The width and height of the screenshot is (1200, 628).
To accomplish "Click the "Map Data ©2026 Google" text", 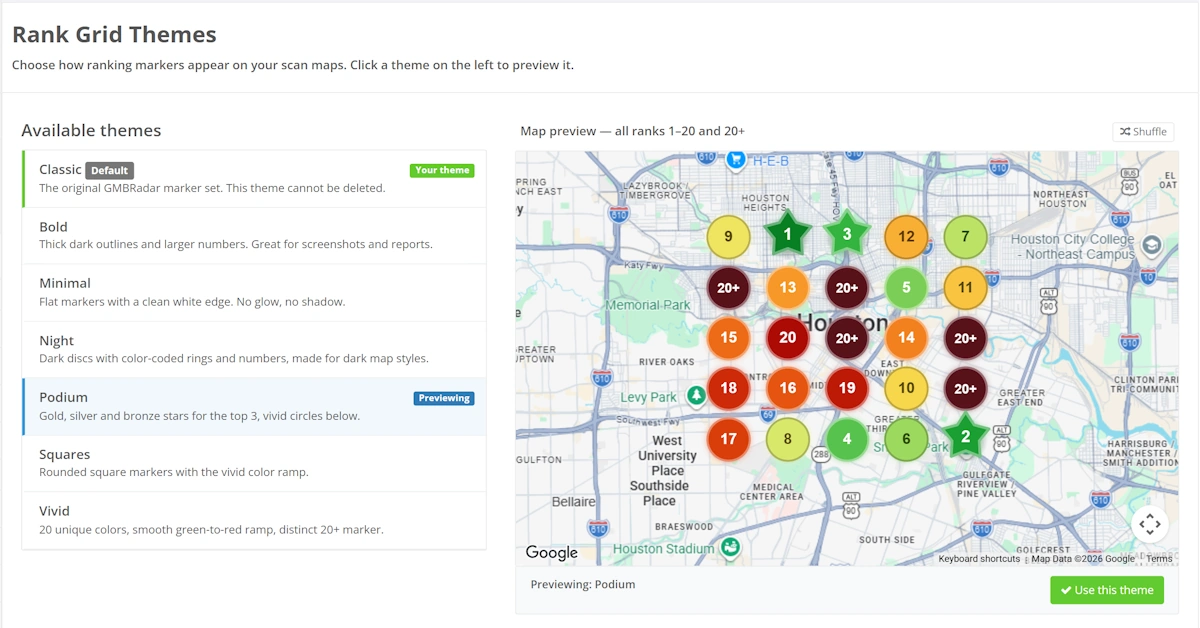I will pos(1083,559).
